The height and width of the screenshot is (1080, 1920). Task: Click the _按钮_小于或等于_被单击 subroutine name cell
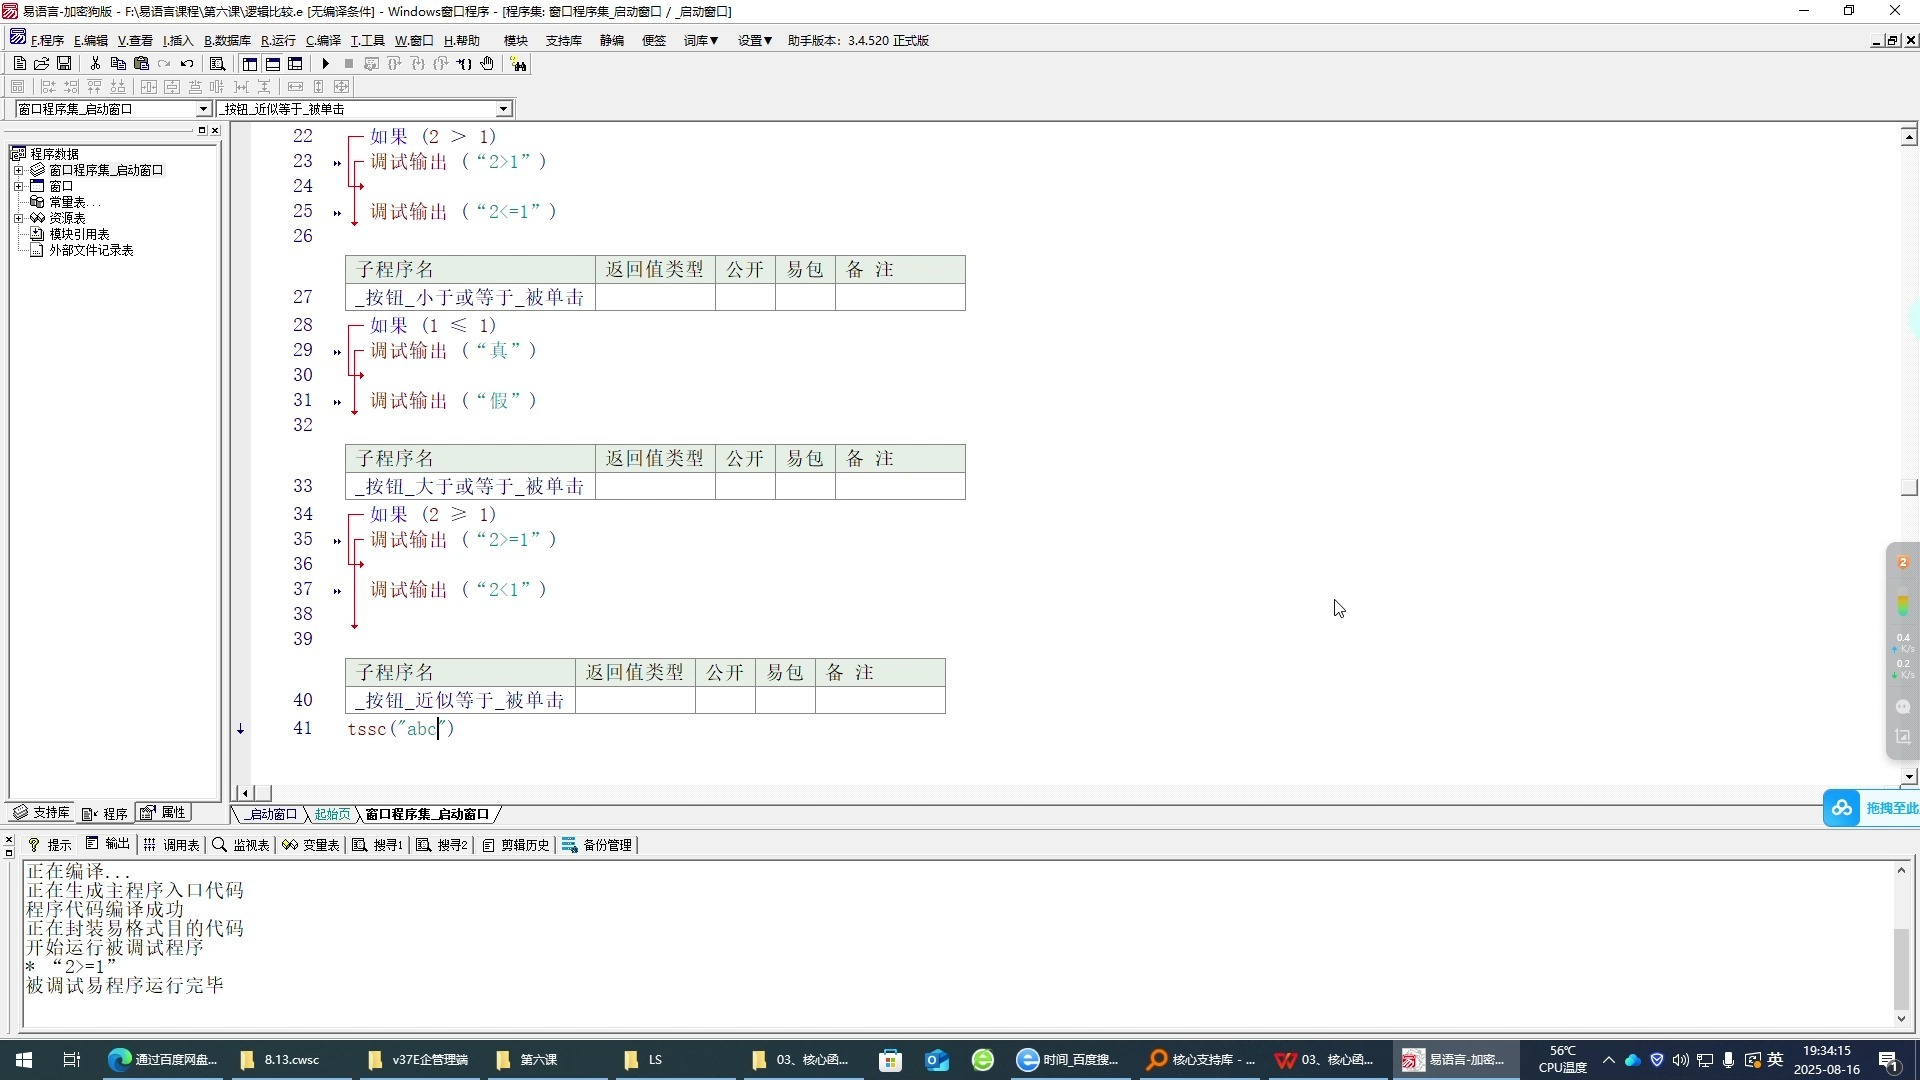[x=470, y=297]
